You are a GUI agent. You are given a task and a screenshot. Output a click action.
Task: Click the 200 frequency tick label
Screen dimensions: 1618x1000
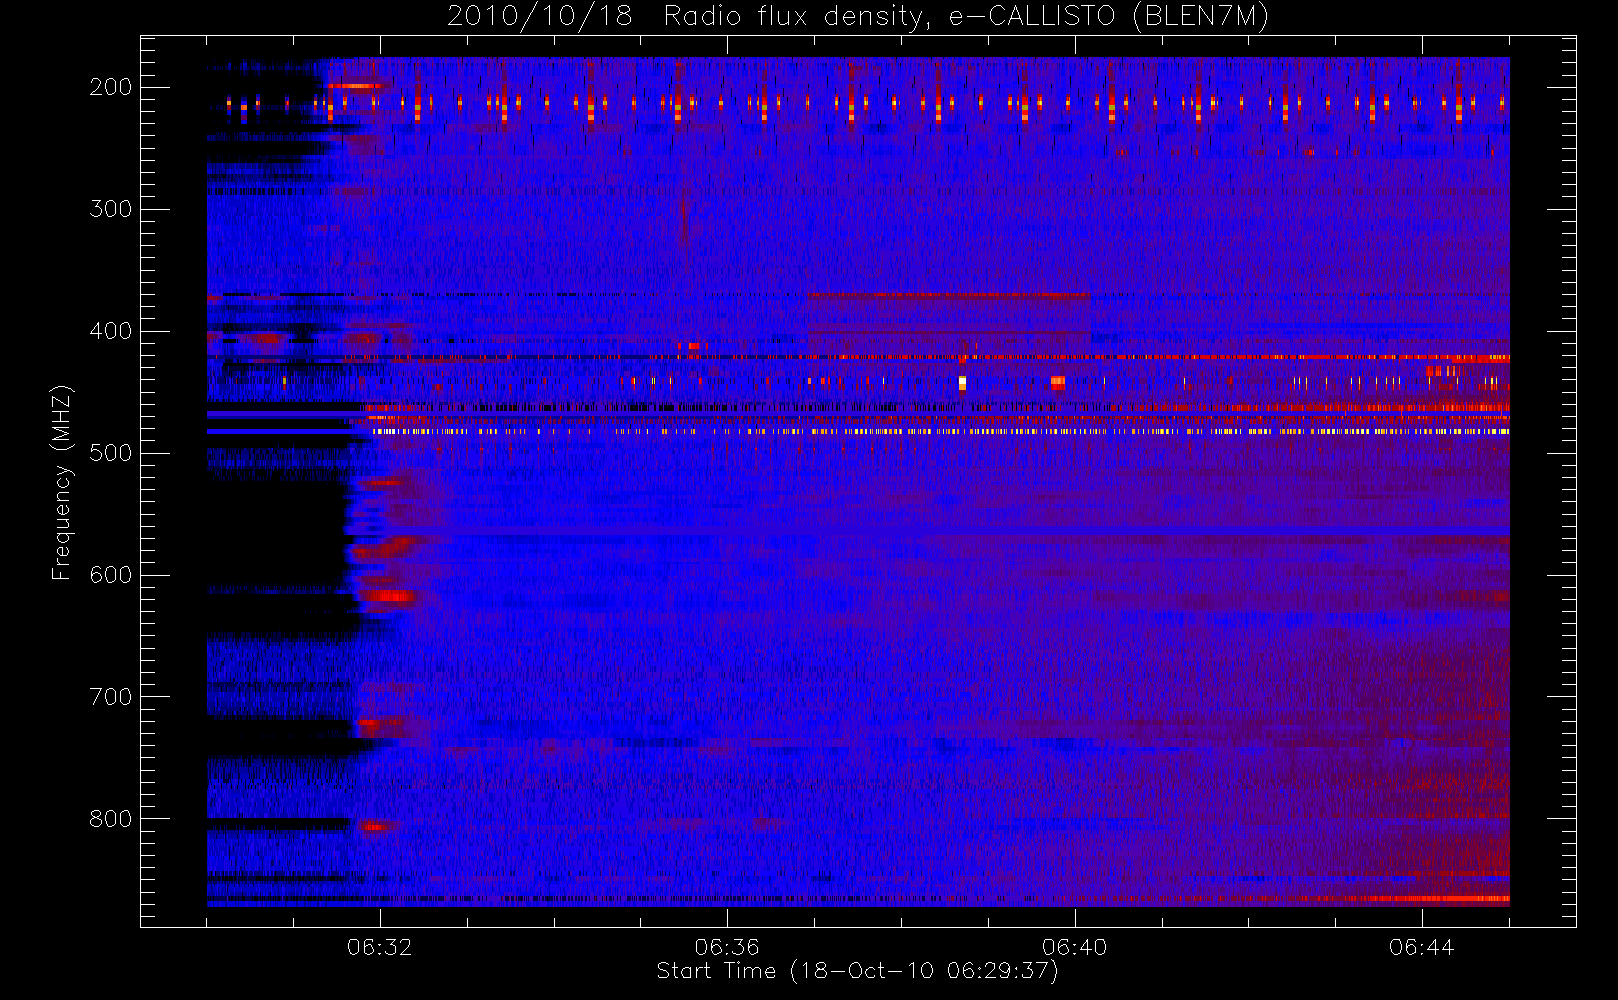click(111, 87)
